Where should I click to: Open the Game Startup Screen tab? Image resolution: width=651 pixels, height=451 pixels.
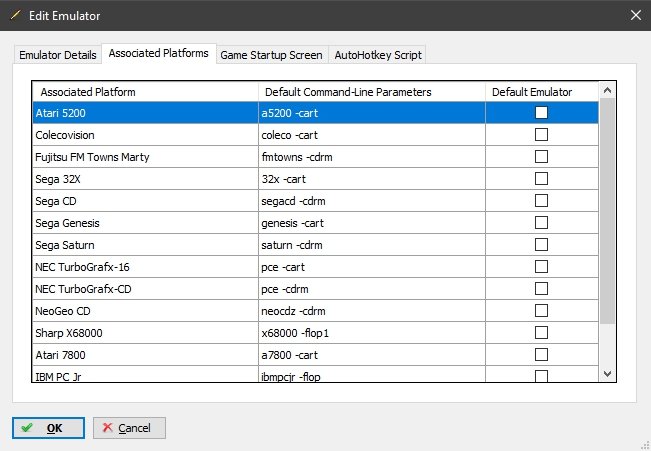pos(272,55)
